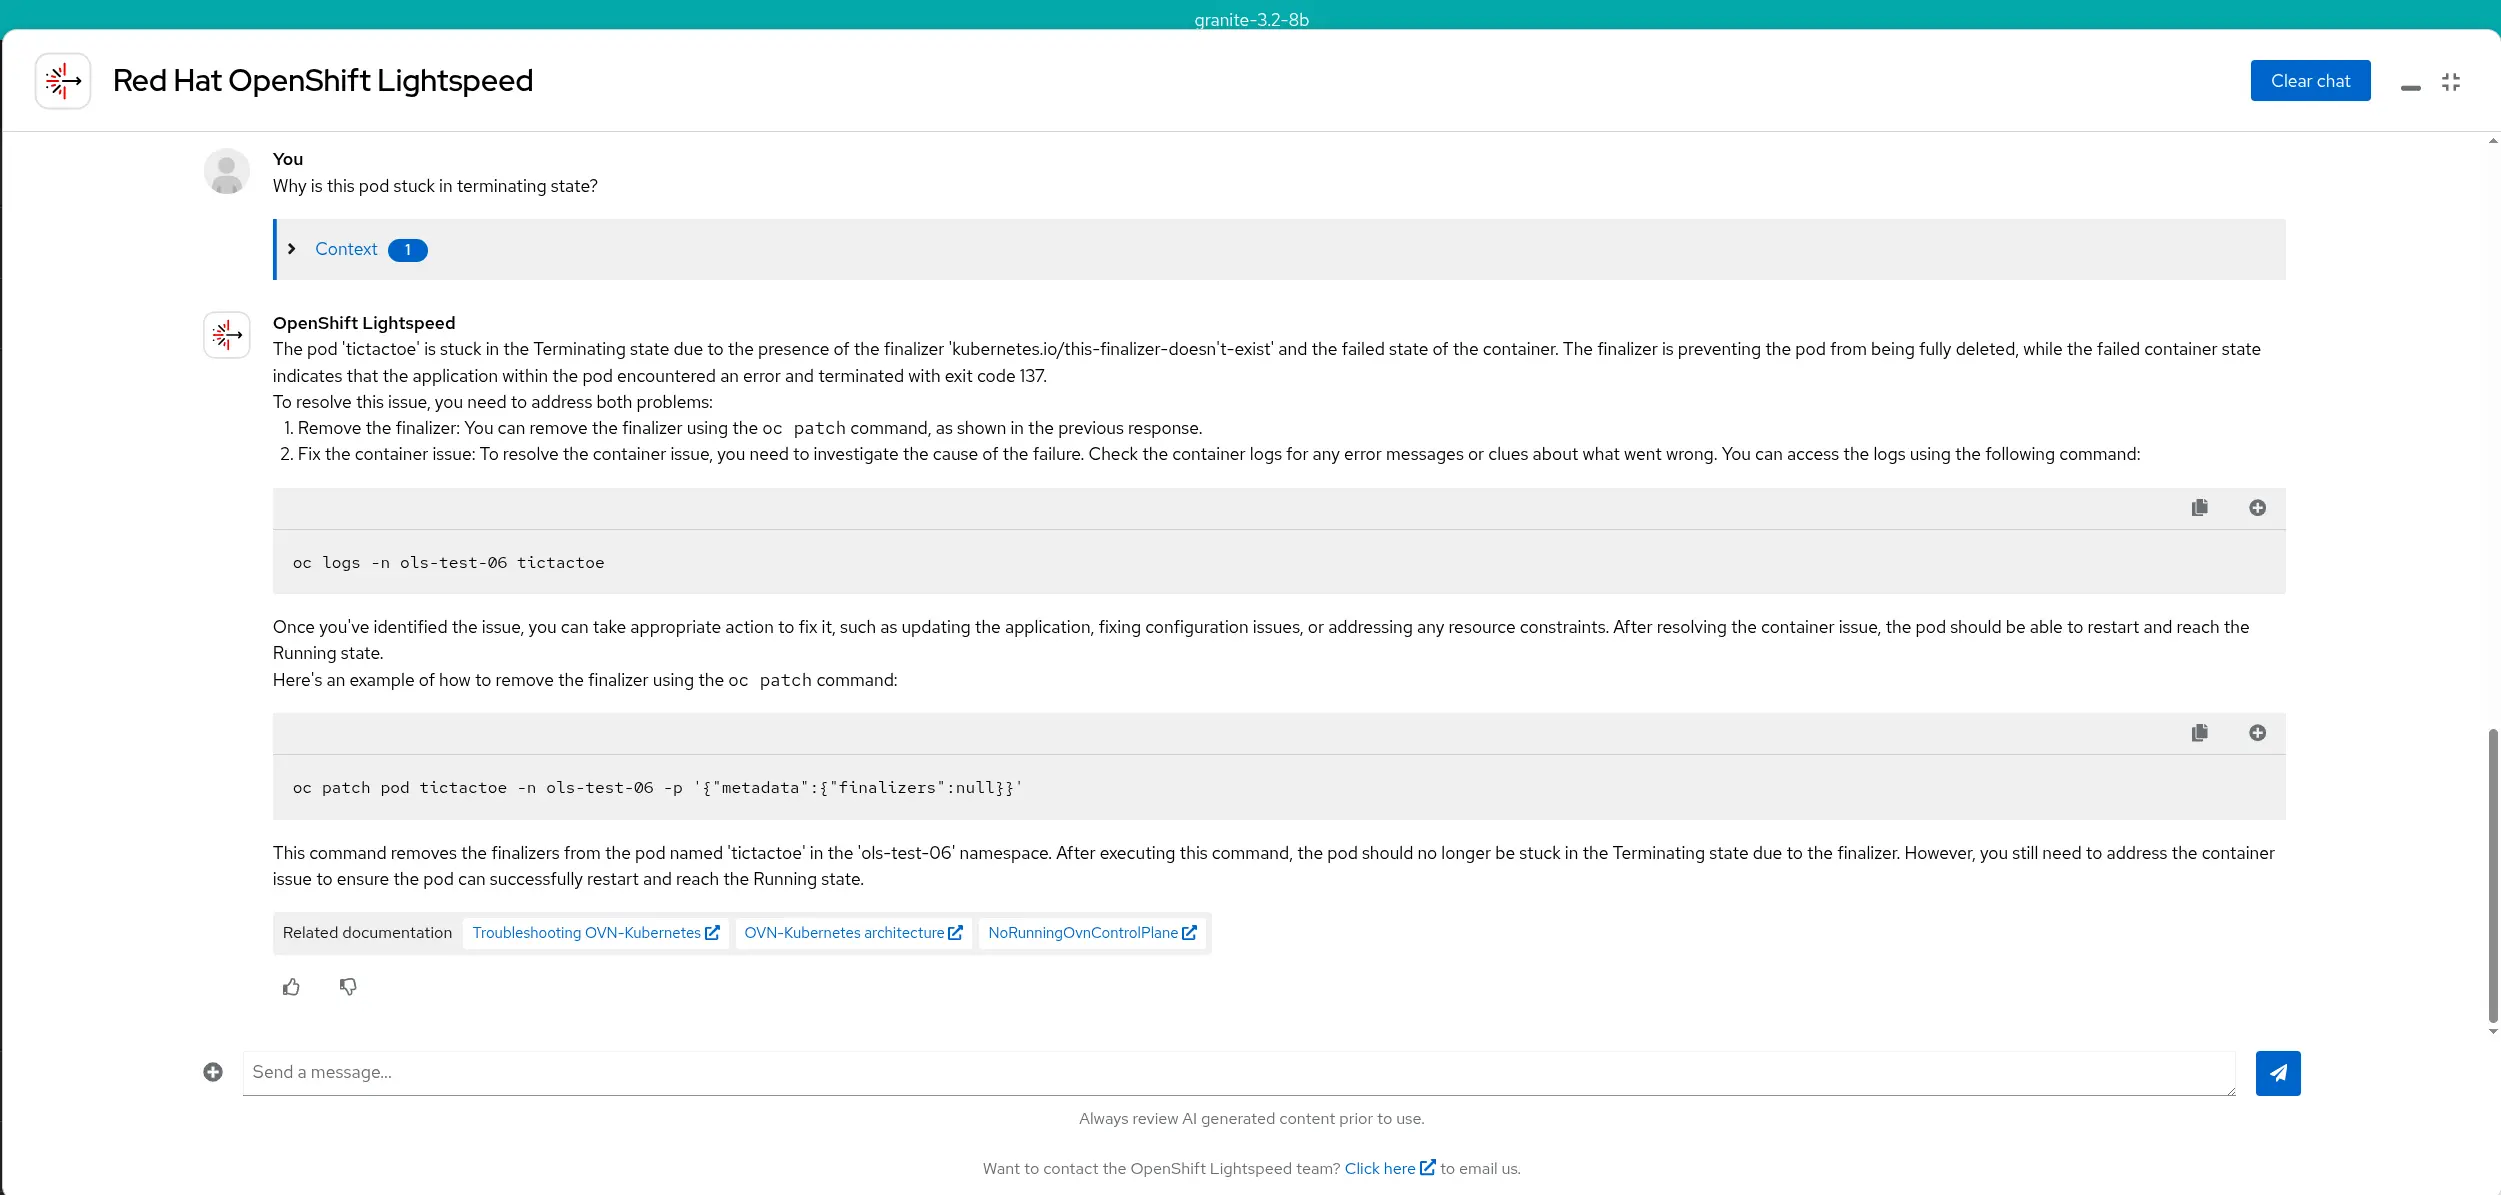
Task: Click the Context count badge showing 1
Action: point(408,250)
